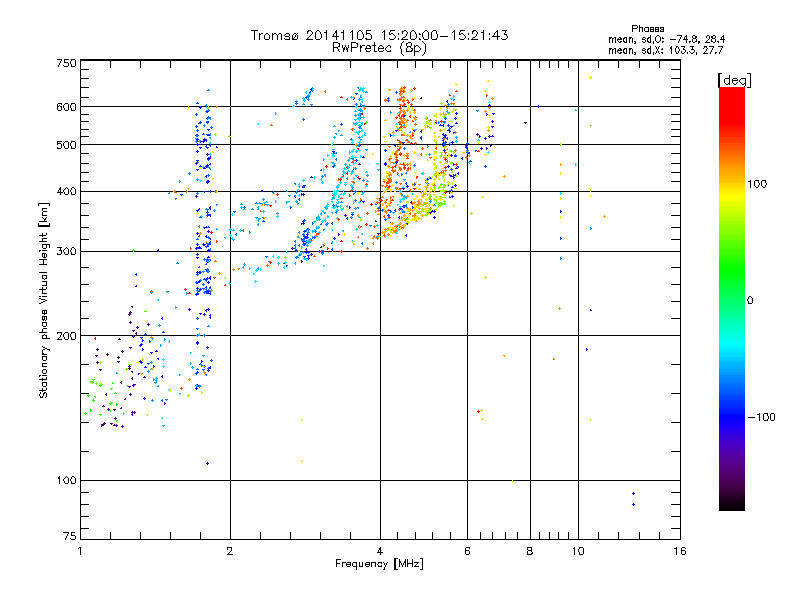This screenshot has height=600, width=800.
Task: Click the 'mean, sd,O: -74.8, 28.4' statistic
Action: click(666, 39)
